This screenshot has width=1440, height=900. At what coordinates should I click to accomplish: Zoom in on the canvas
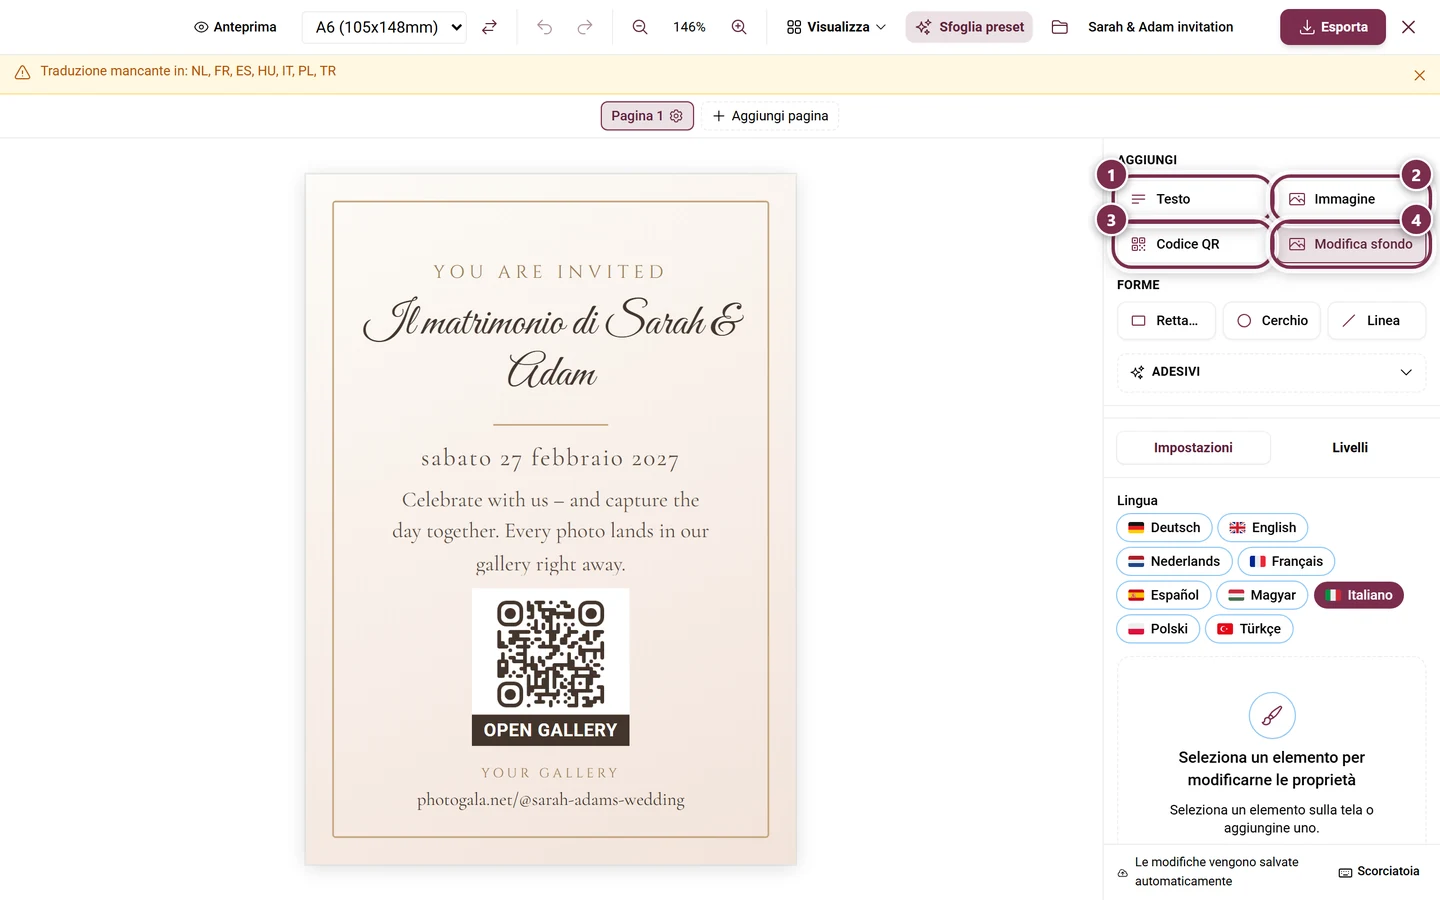(x=739, y=27)
